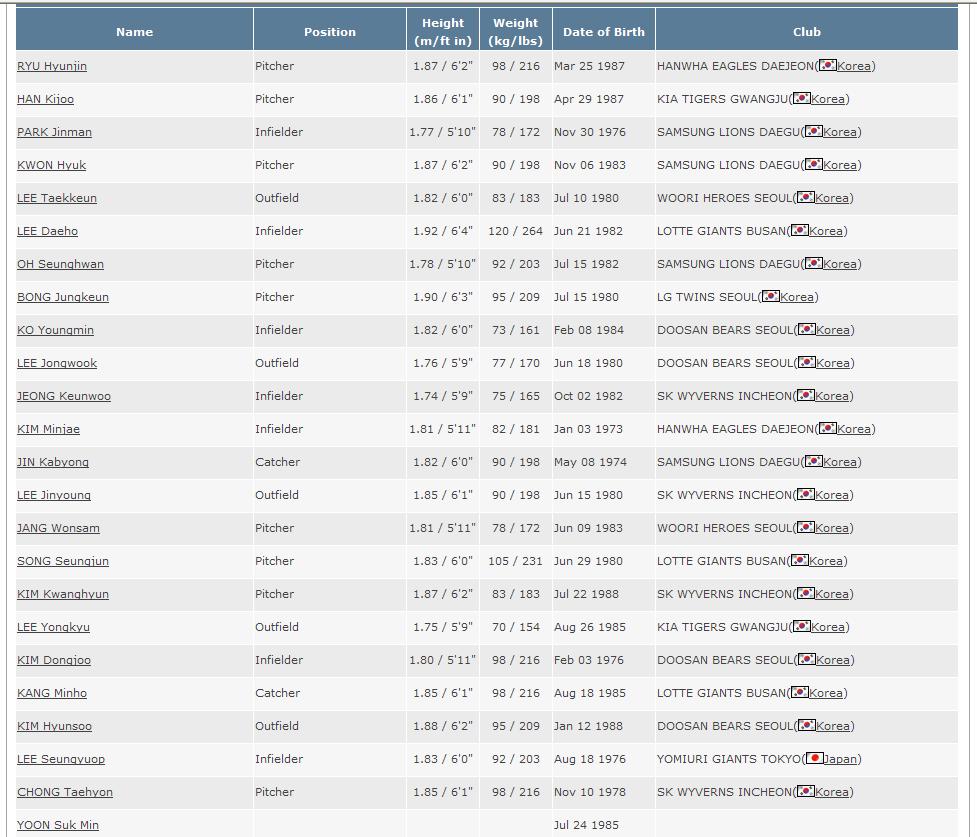This screenshot has width=977, height=837.
Task: Click the Club column header
Action: coord(807,31)
